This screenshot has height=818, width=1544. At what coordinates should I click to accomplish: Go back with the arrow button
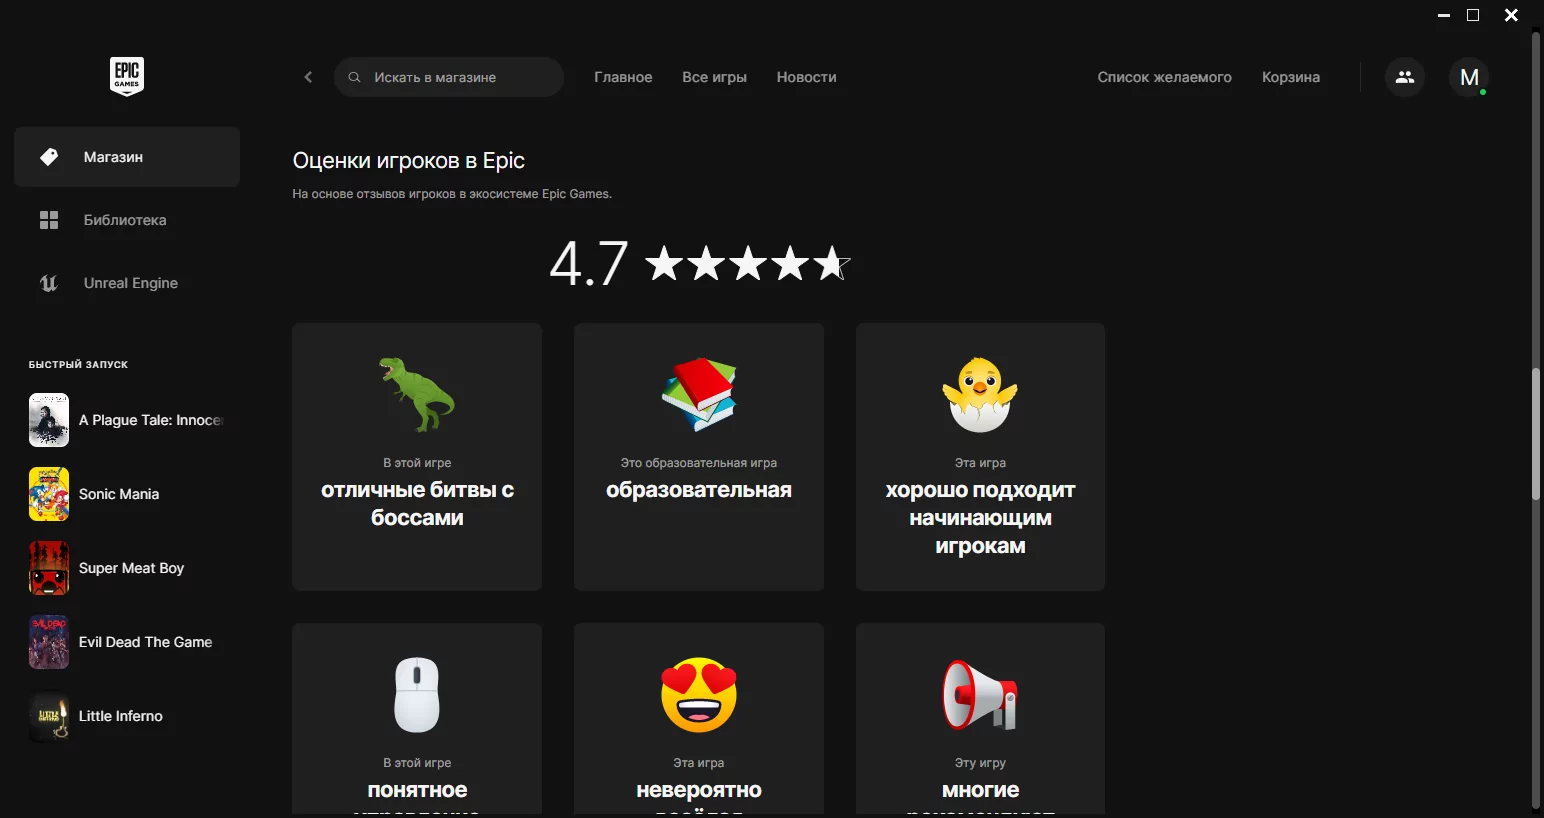coord(308,77)
